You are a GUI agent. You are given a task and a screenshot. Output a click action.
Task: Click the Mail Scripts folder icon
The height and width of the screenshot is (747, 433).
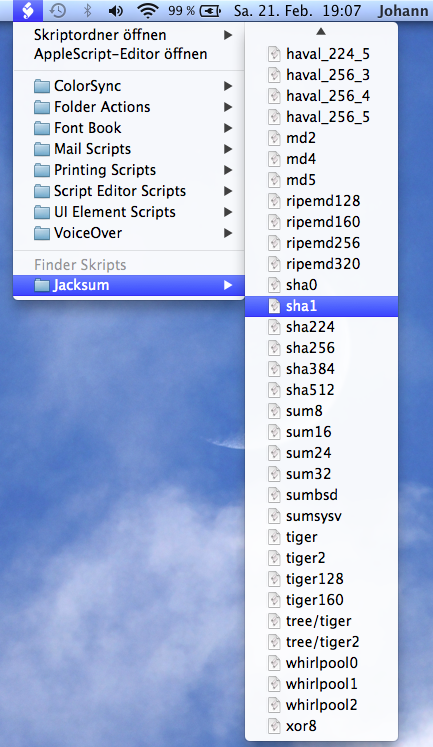[x=42, y=149]
